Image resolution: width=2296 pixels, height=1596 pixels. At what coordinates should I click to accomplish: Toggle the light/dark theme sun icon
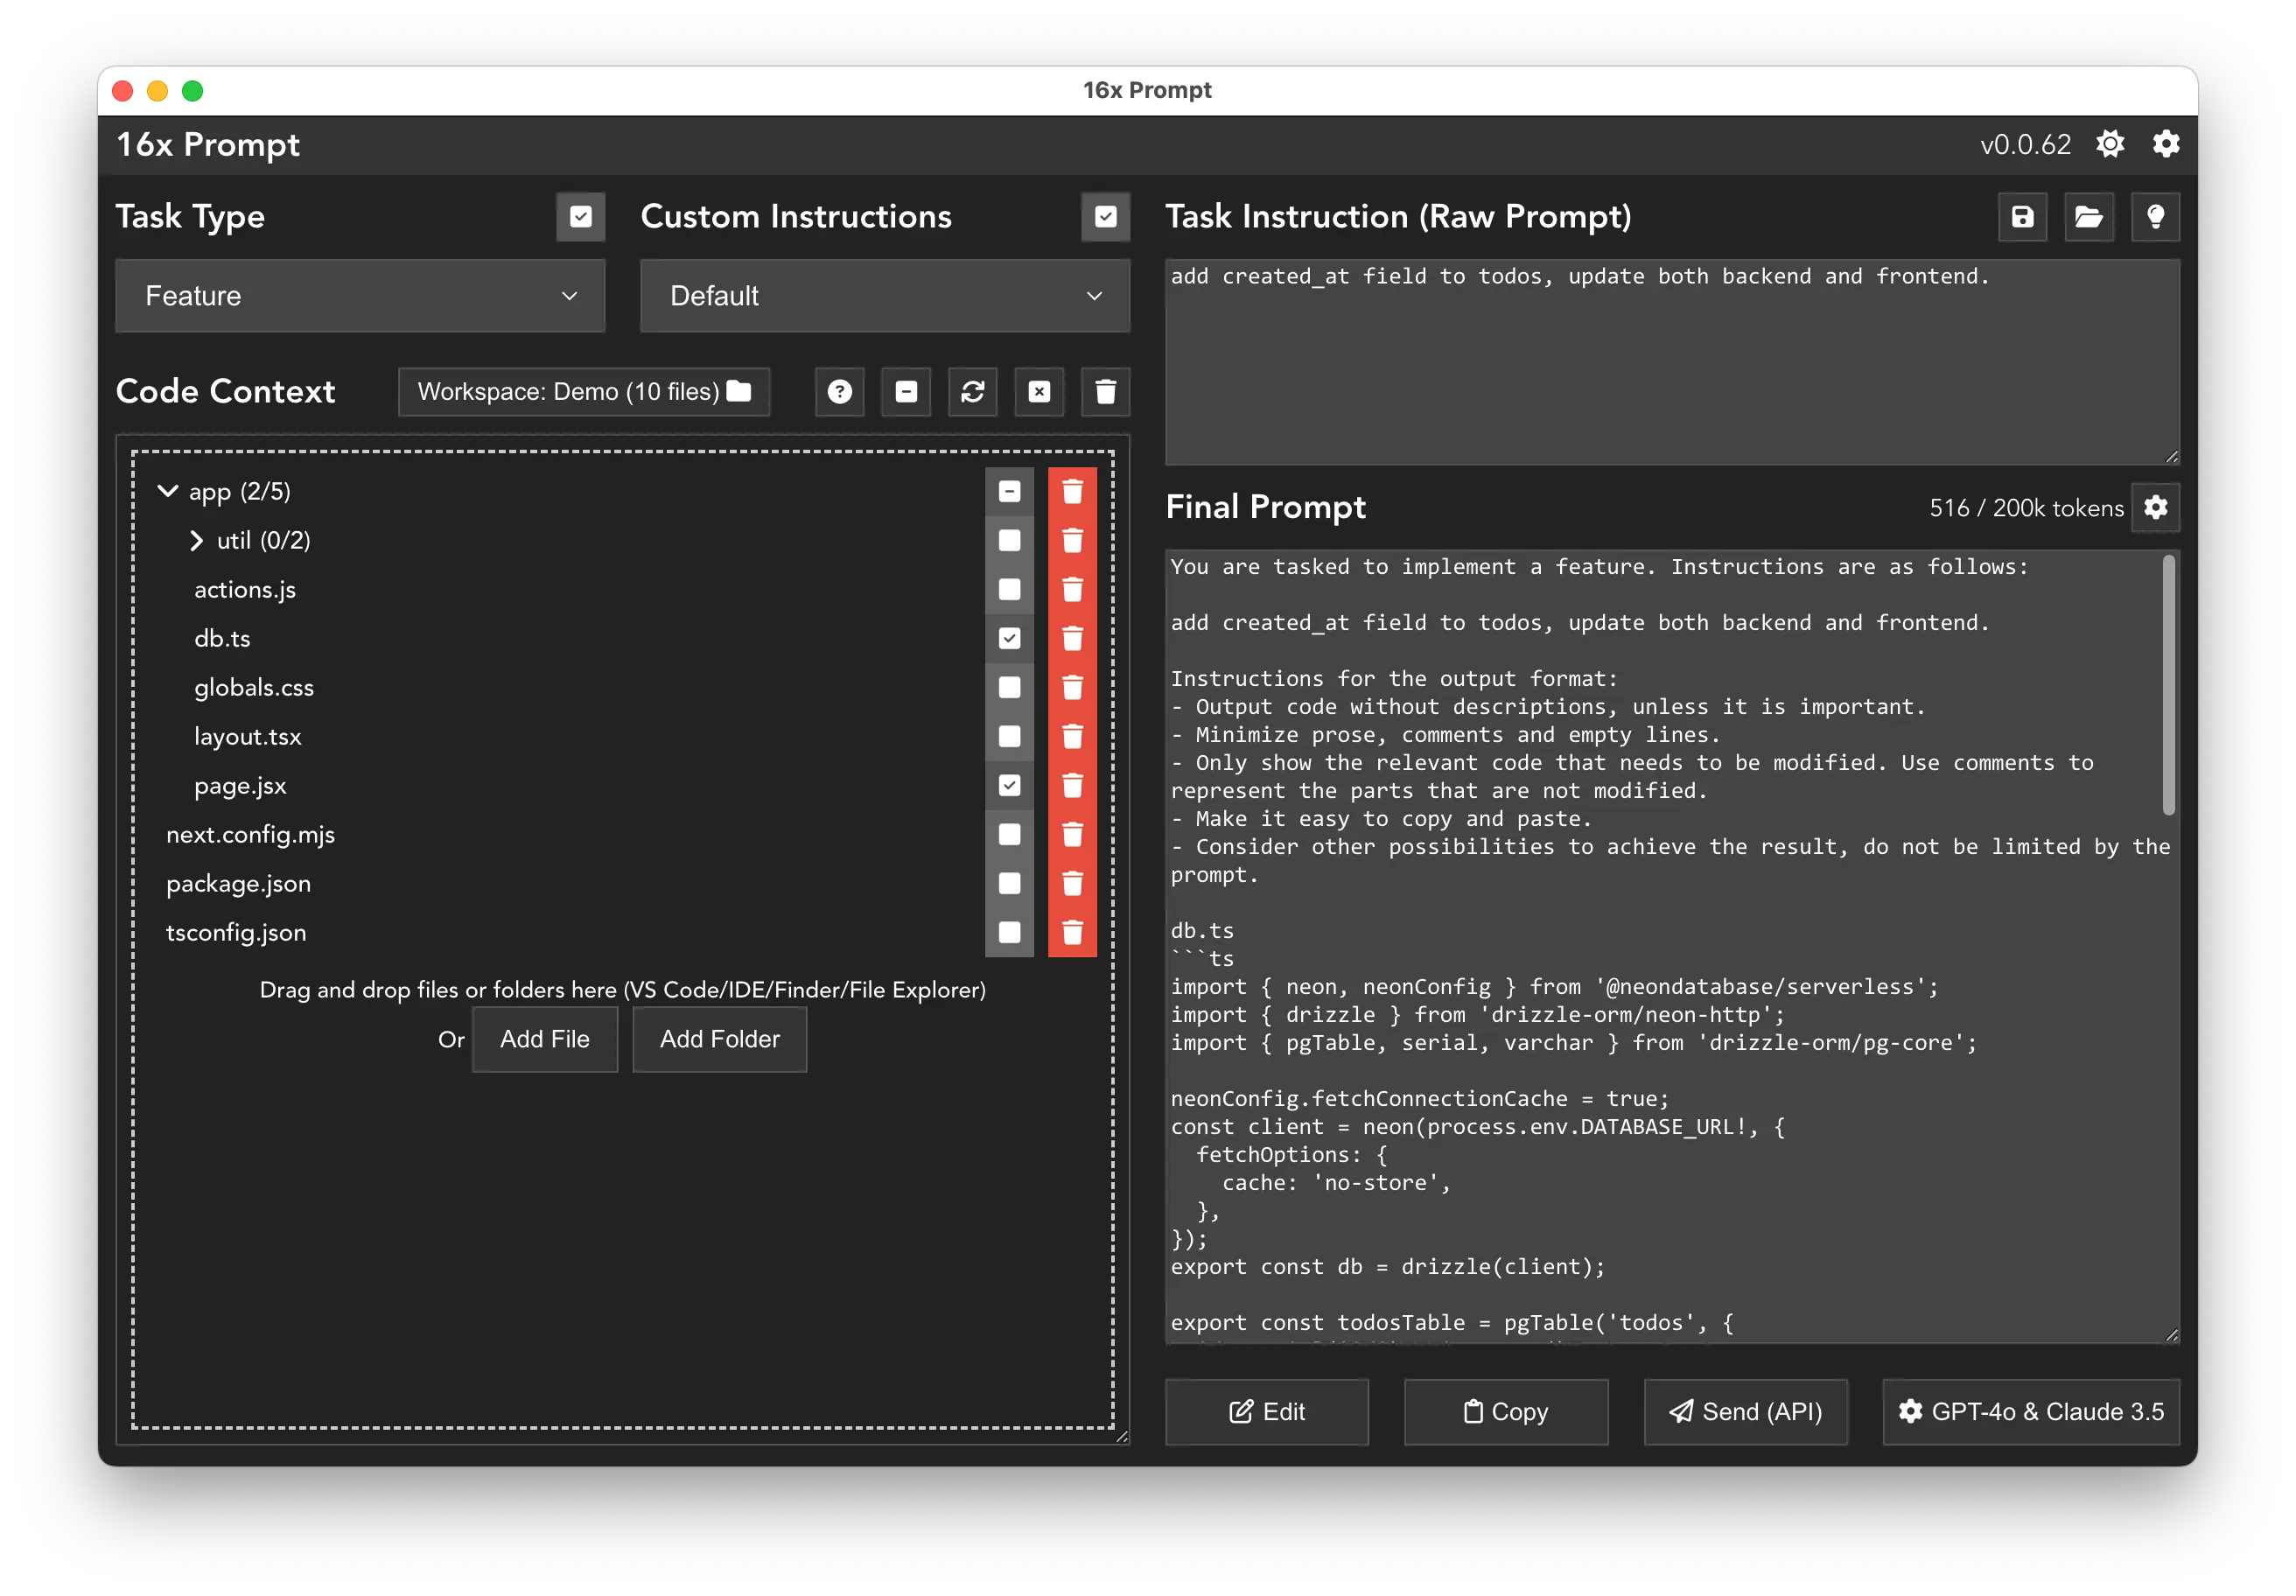[x=2110, y=144]
